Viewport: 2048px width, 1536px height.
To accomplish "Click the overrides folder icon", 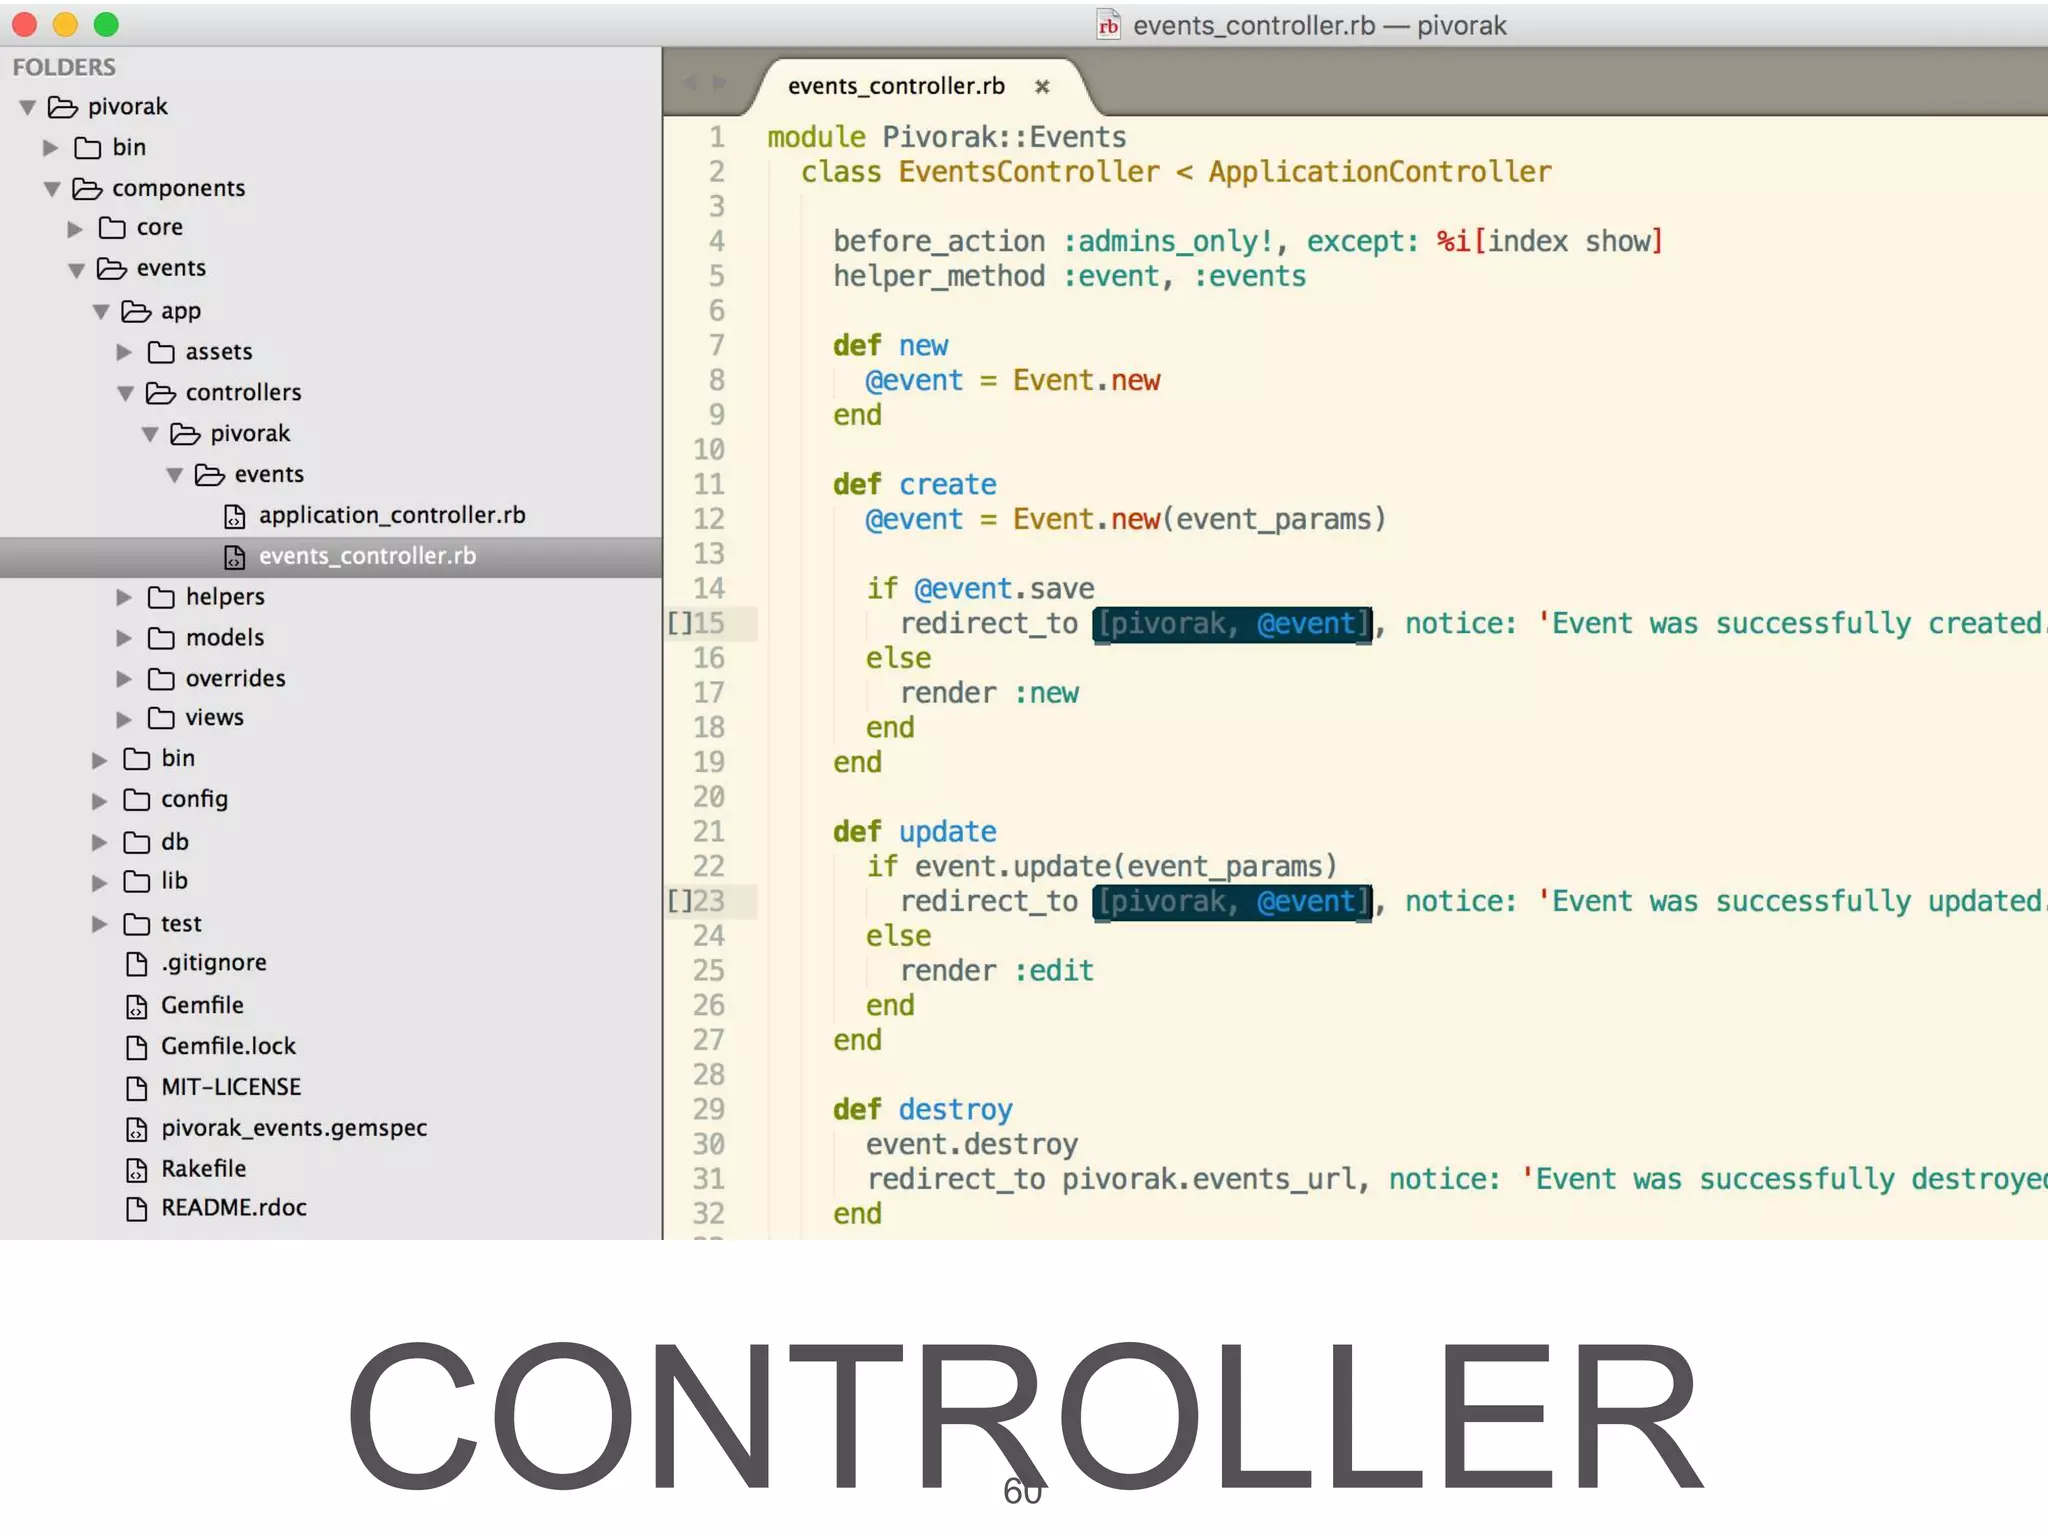I will (161, 679).
